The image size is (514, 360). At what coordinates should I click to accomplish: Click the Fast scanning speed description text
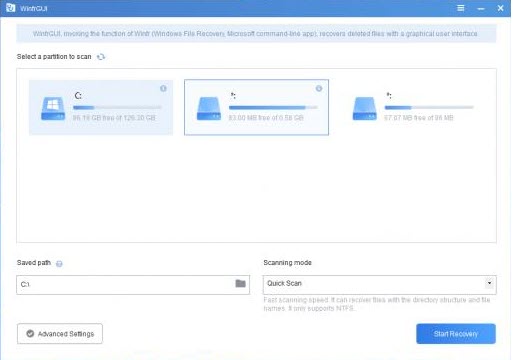click(x=377, y=304)
